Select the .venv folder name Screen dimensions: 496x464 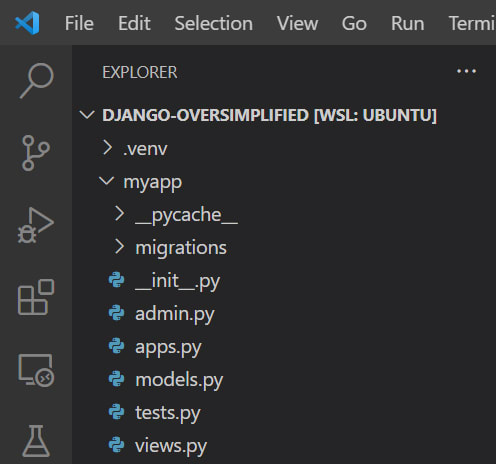pos(145,149)
